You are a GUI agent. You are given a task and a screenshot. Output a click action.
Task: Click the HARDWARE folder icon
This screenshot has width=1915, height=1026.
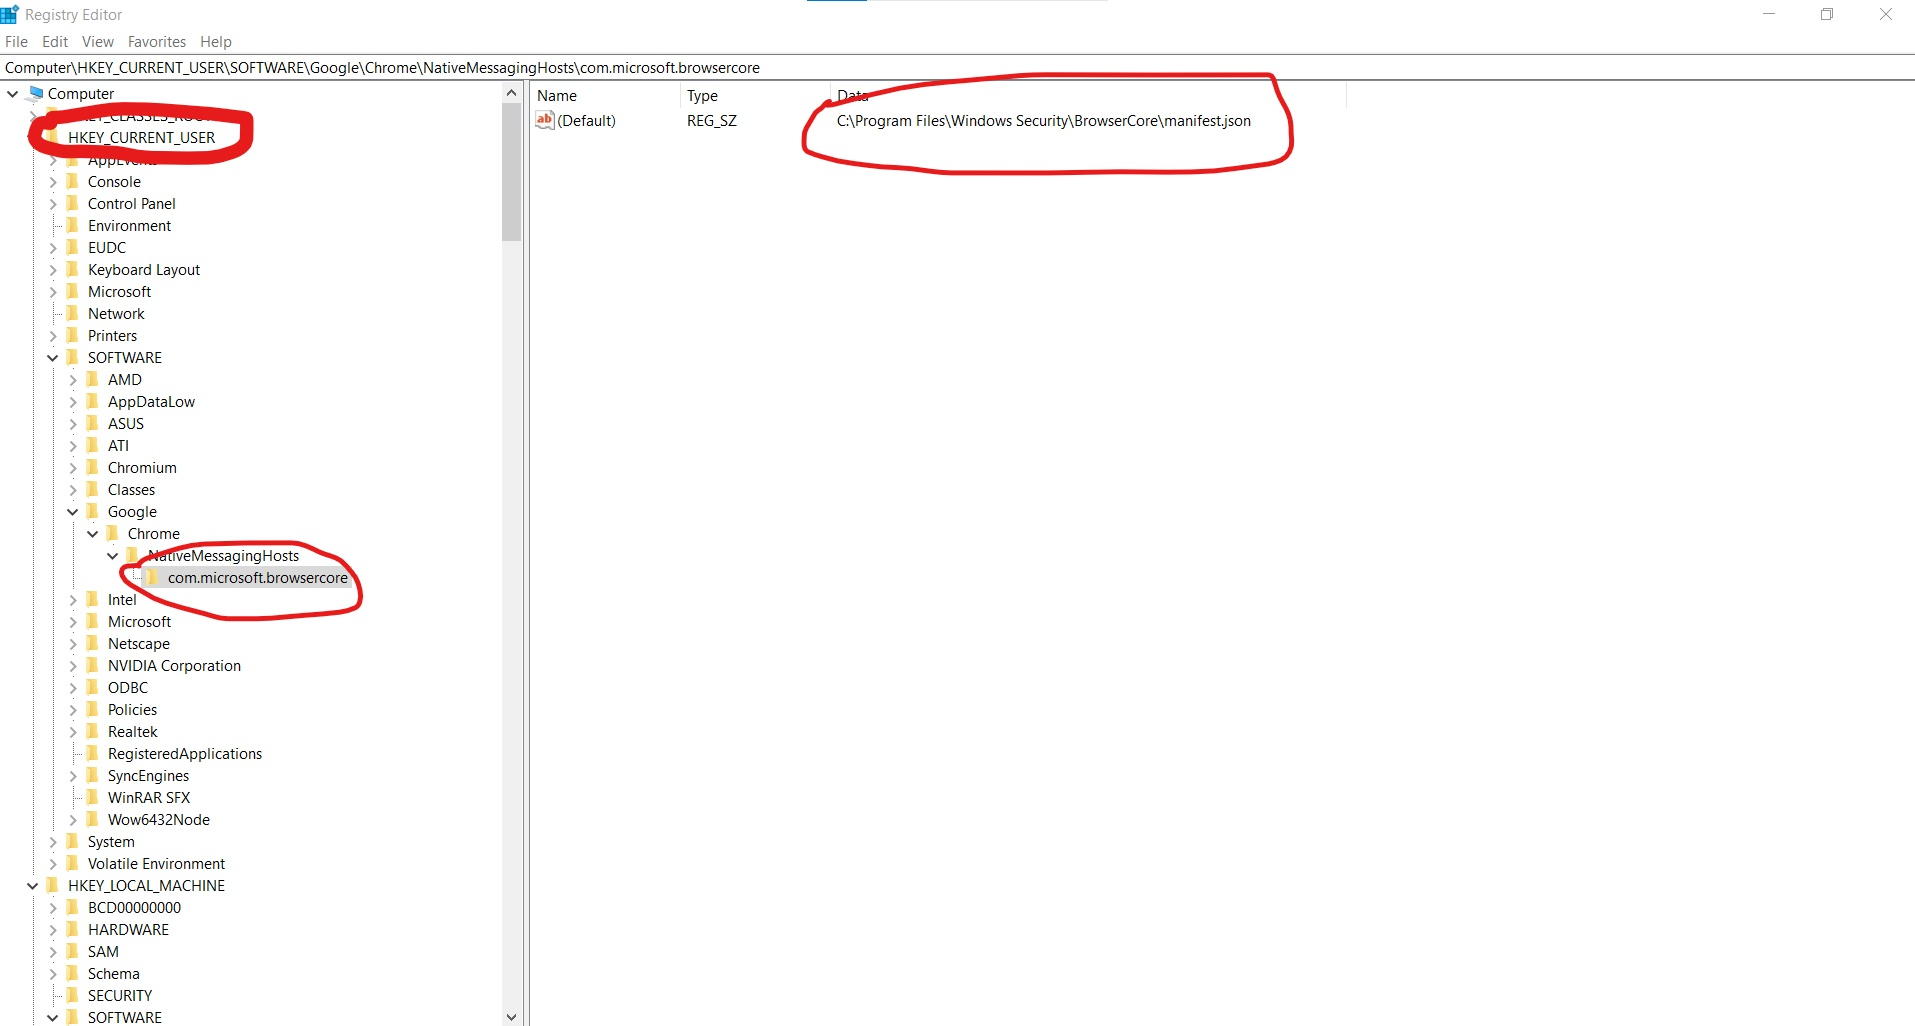click(72, 929)
